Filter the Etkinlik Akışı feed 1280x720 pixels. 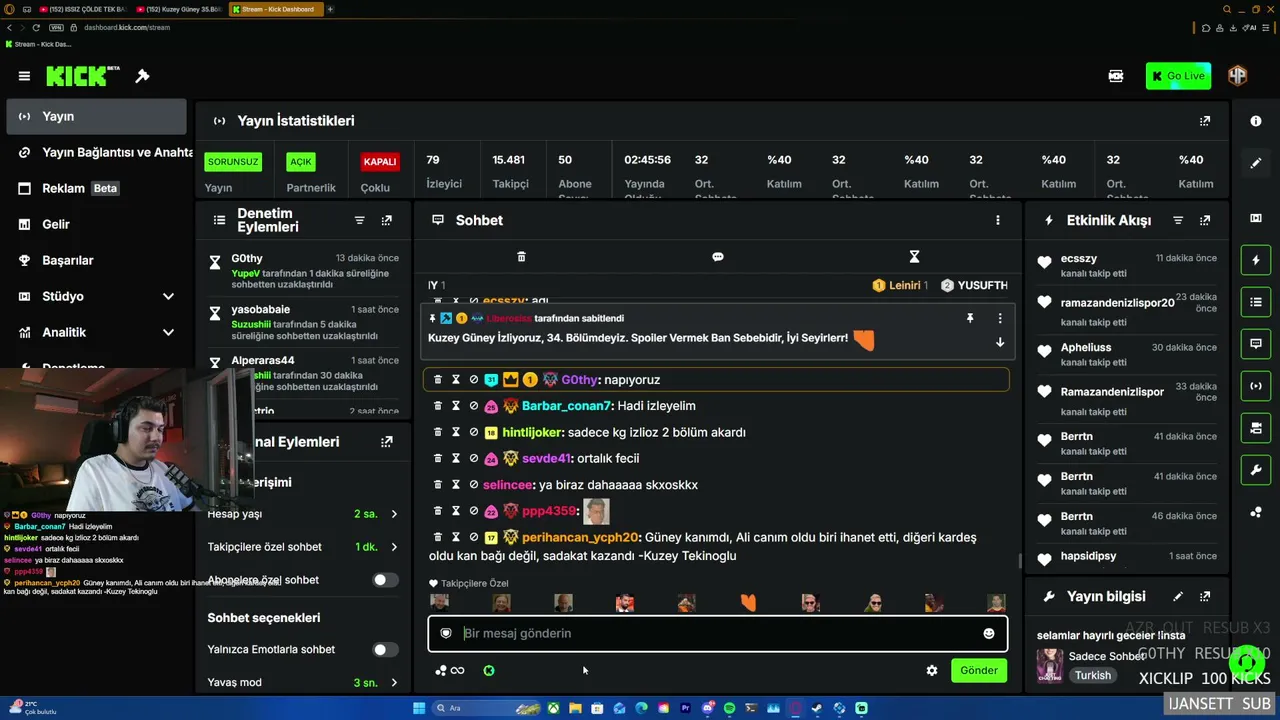1178,220
